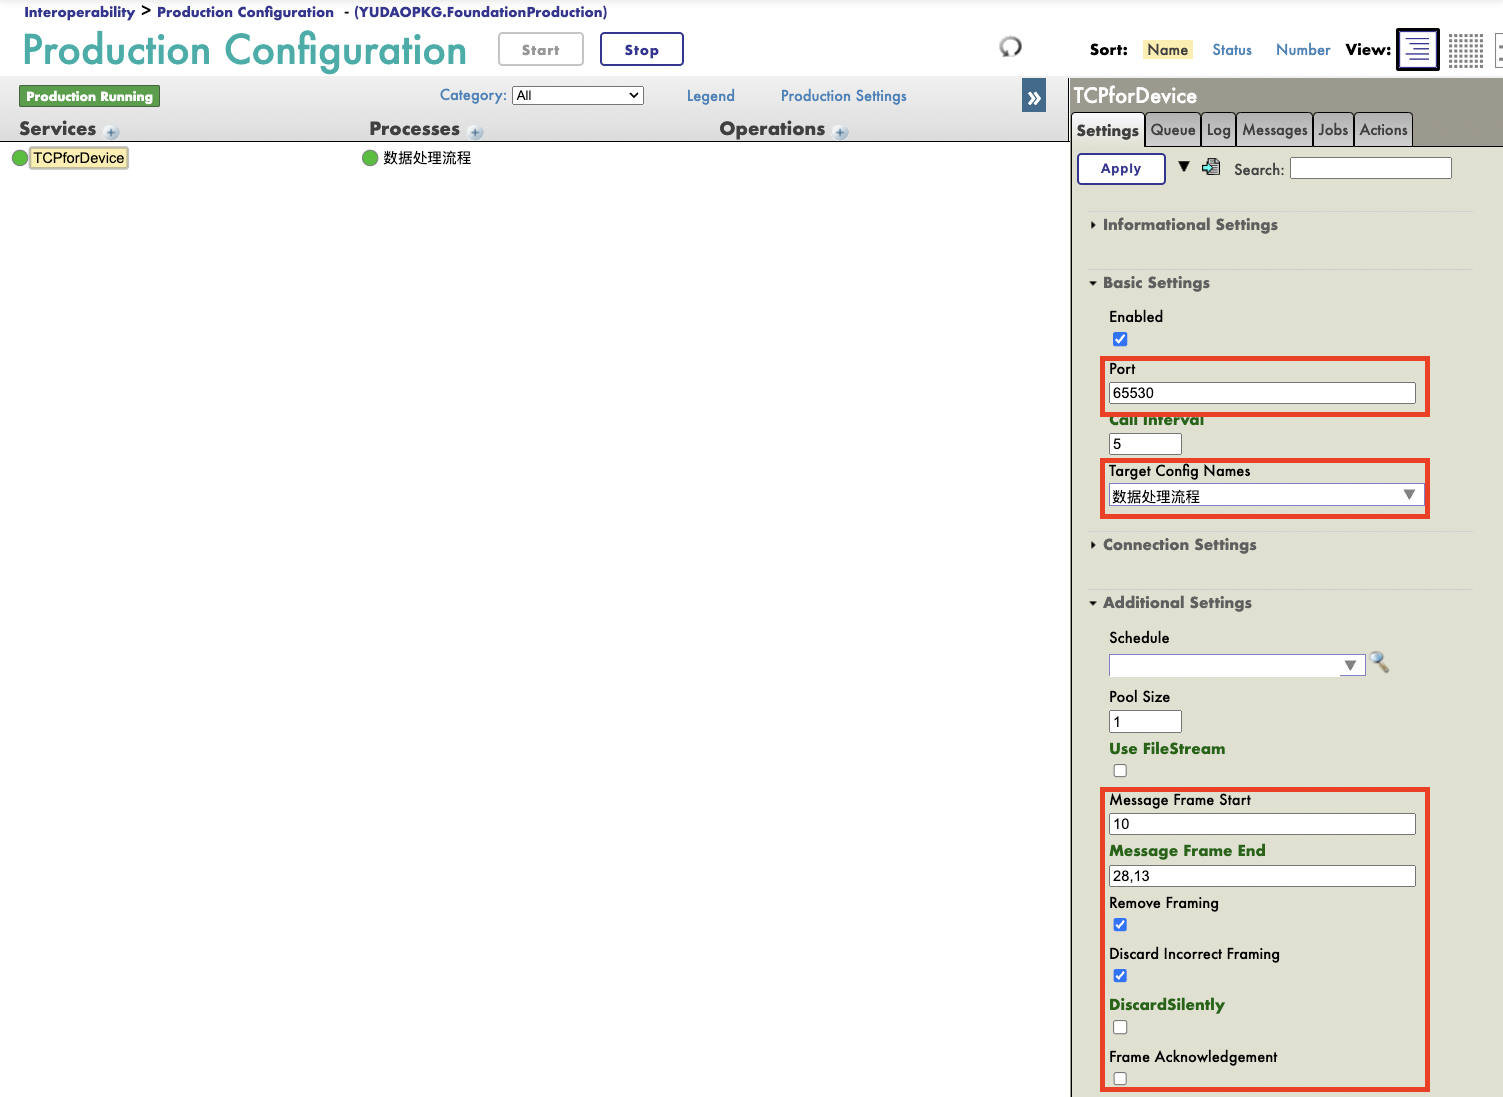
Task: Switch to the grid view icon
Action: (x=1465, y=50)
